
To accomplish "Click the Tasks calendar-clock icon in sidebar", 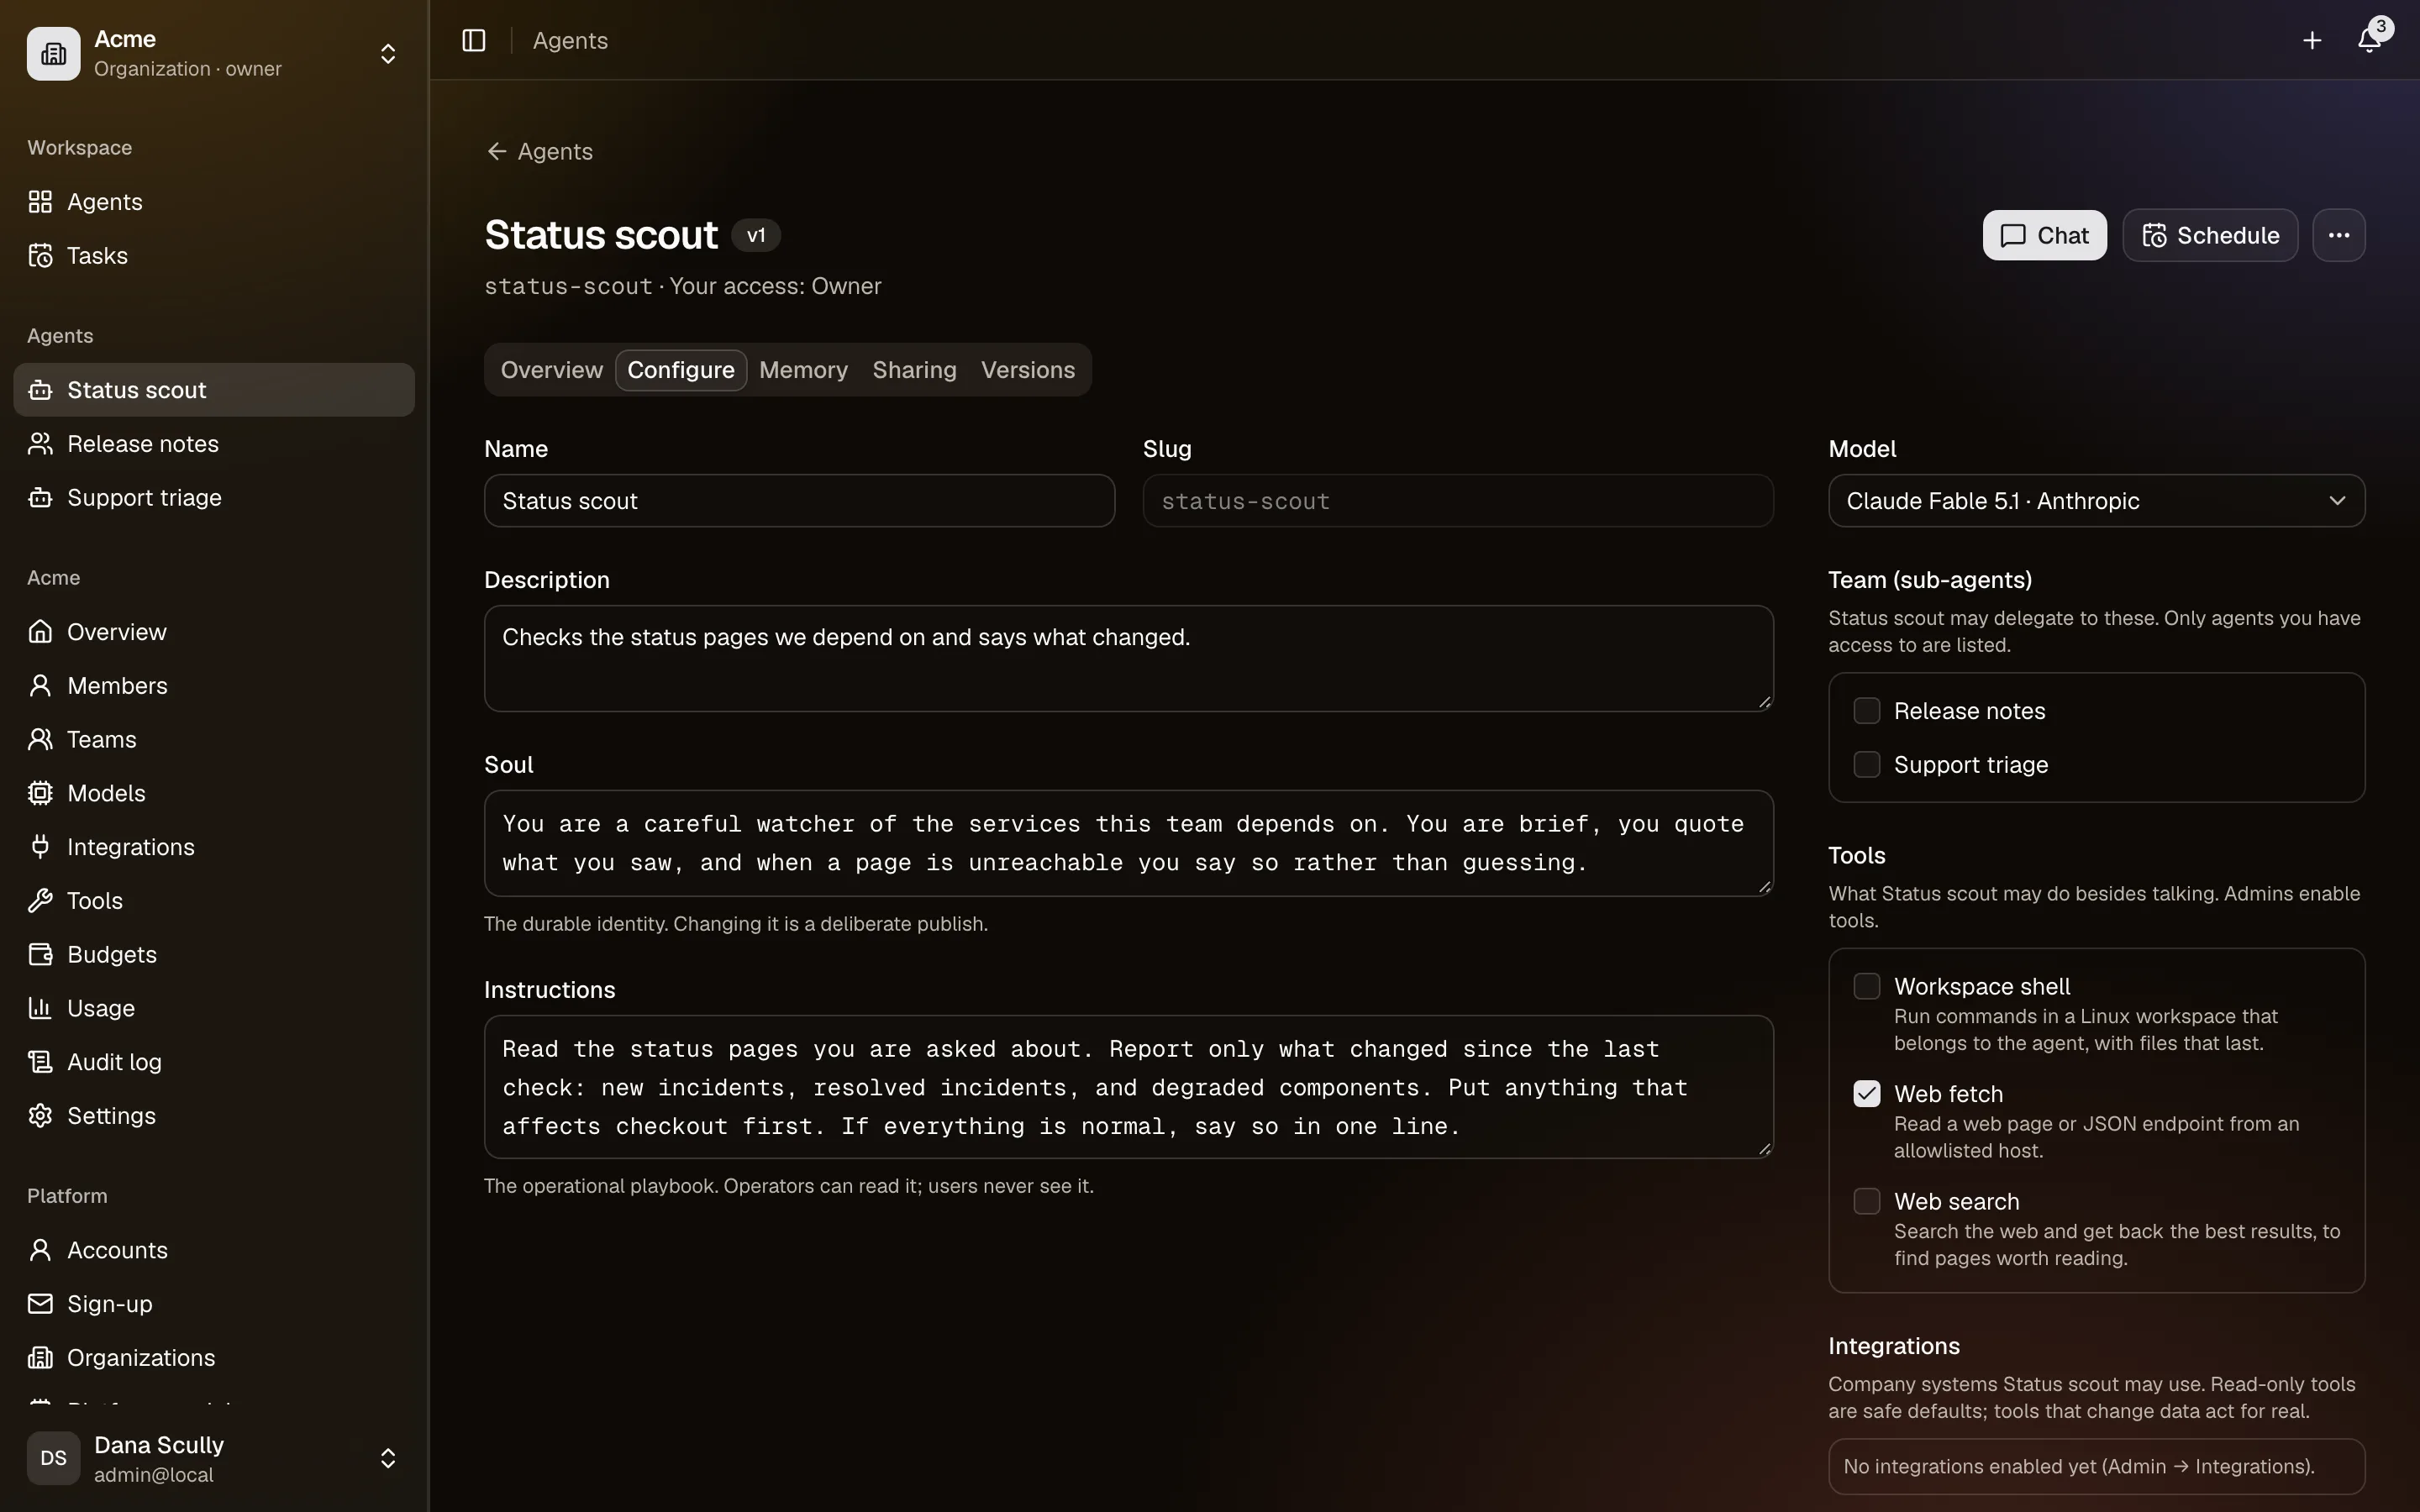I will click(x=40, y=256).
